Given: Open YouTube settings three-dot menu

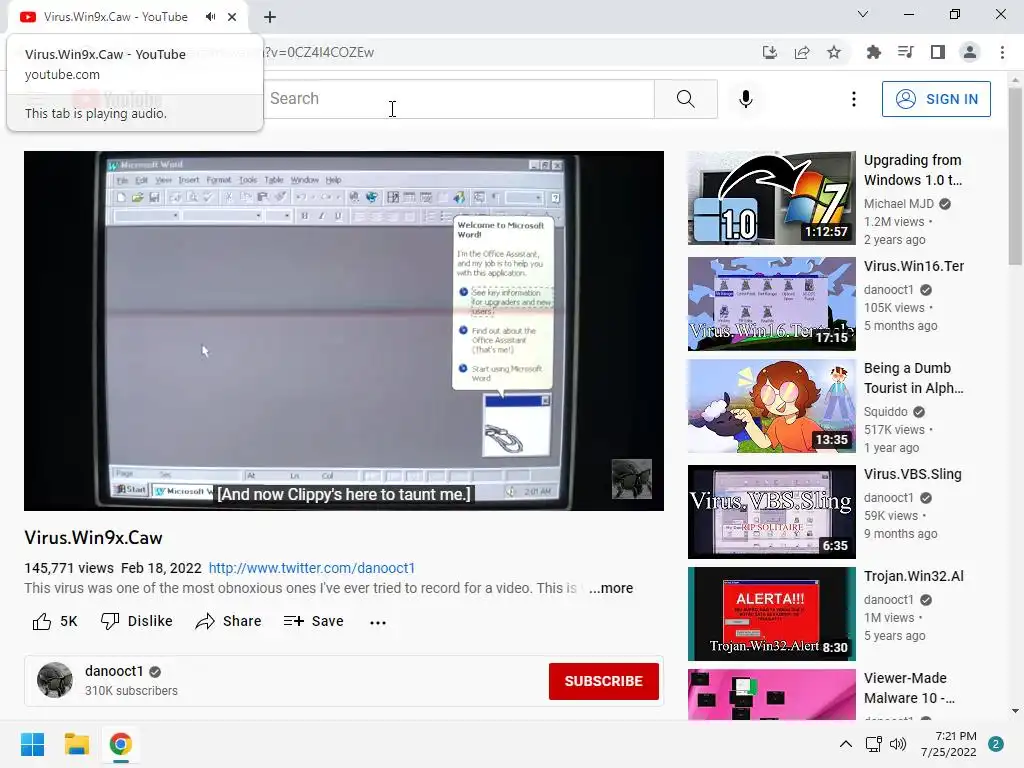Looking at the screenshot, I should [854, 99].
